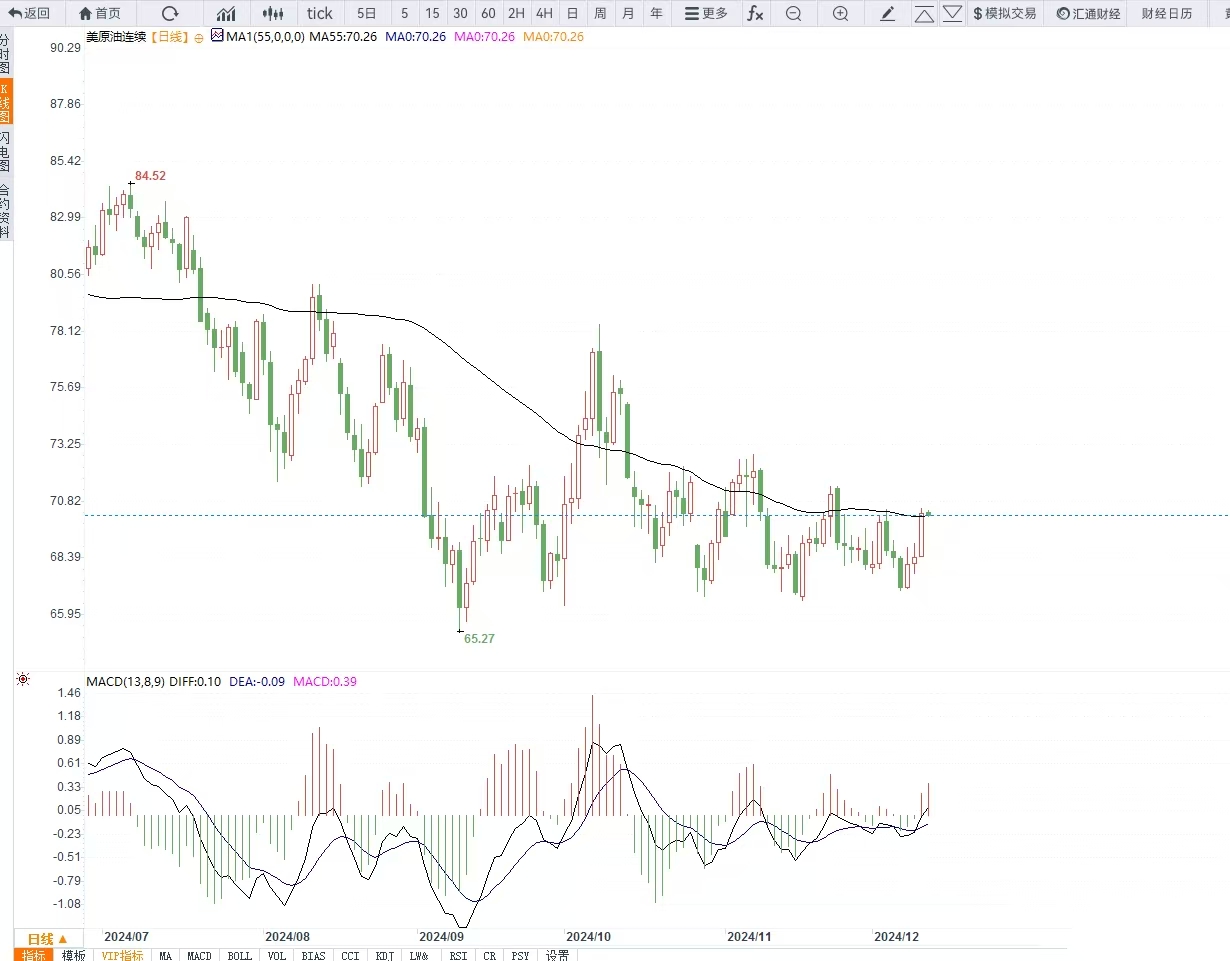This screenshot has width=1230, height=961.
Task: Click the refresh icon in toolbar
Action: (170, 13)
